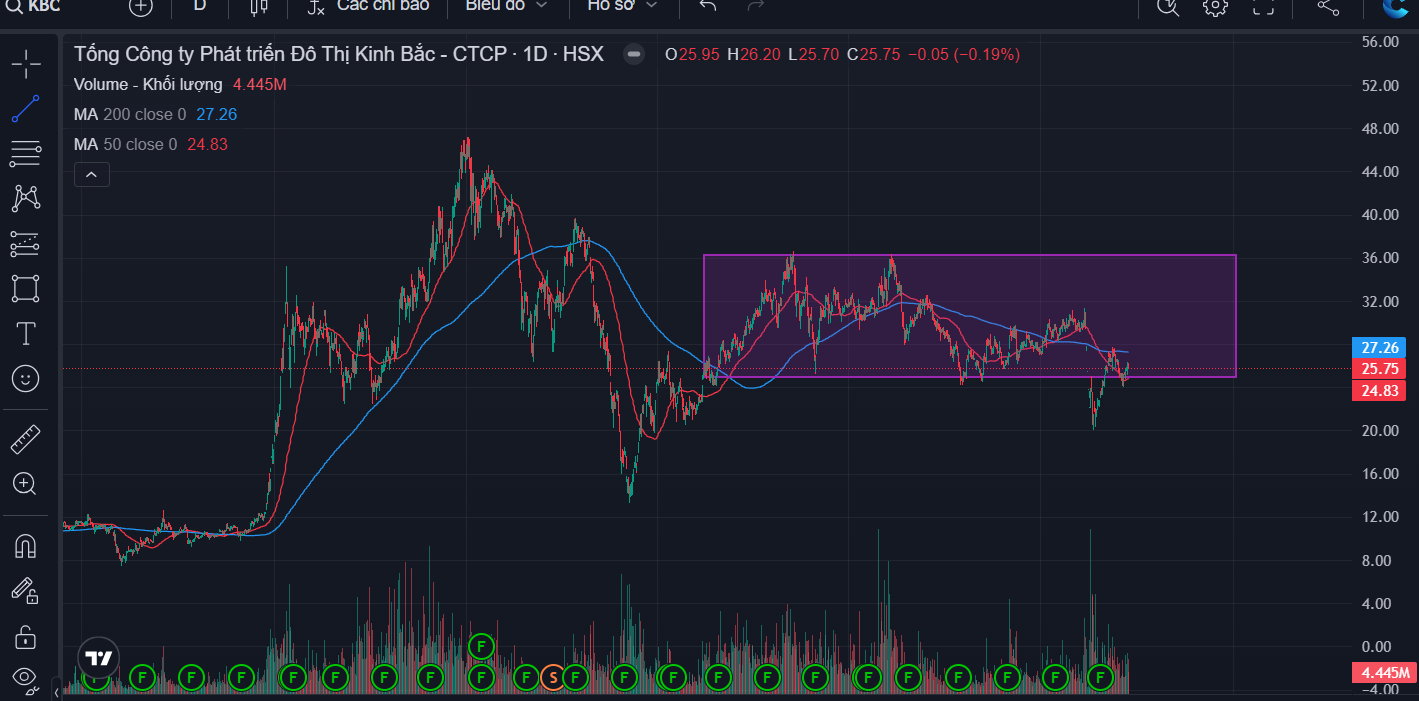Collapse the indicator legend chevron

[91, 175]
